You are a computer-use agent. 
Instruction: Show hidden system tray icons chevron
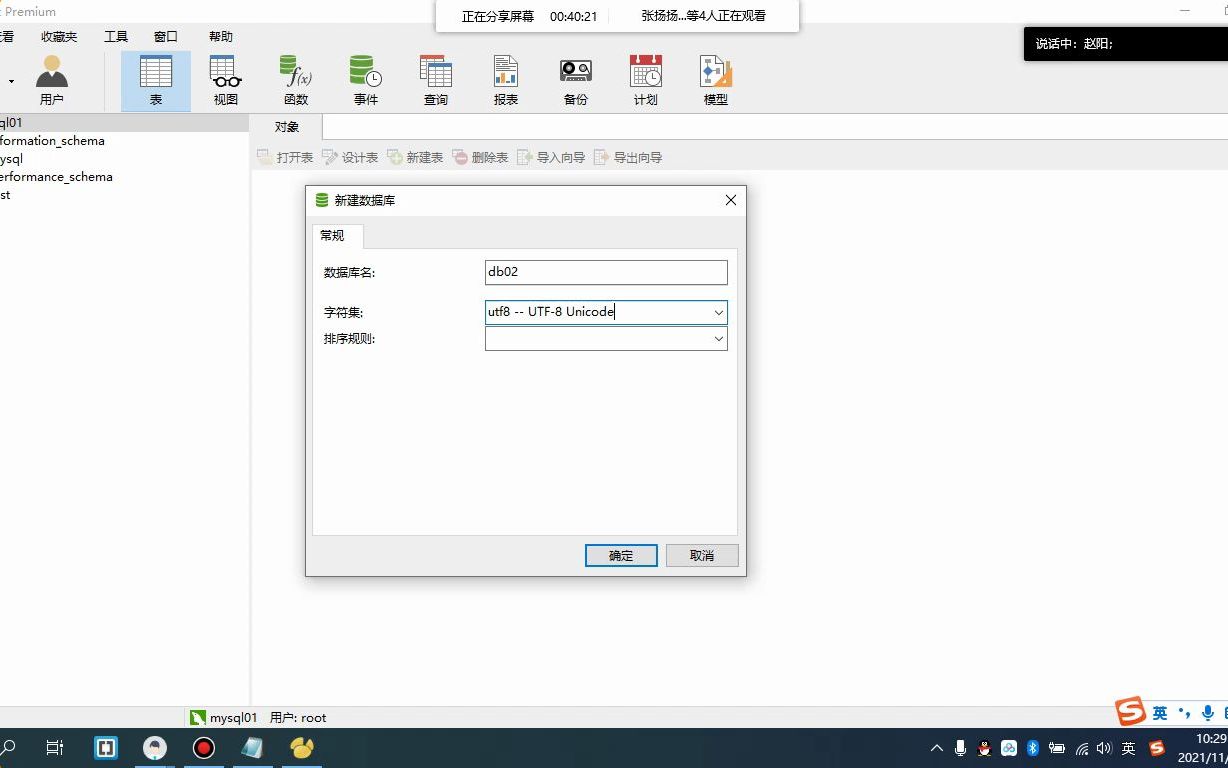pyautogui.click(x=937, y=748)
